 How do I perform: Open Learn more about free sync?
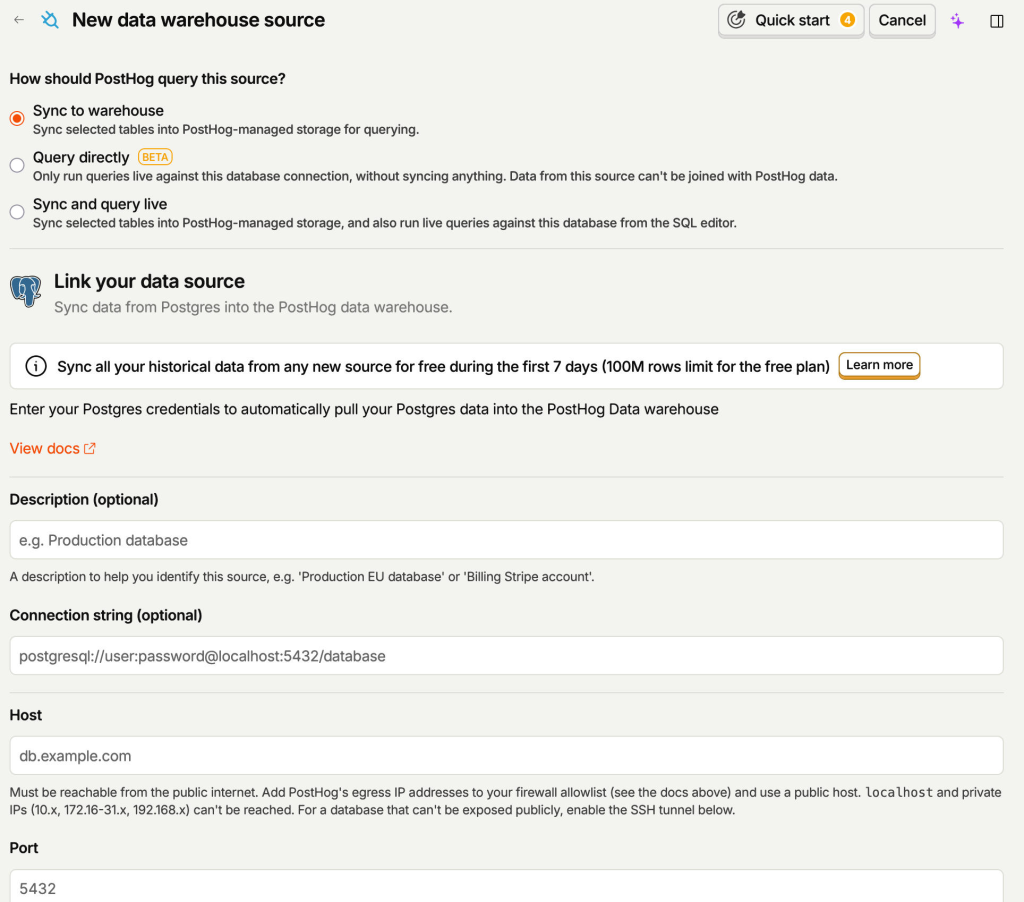(x=879, y=365)
